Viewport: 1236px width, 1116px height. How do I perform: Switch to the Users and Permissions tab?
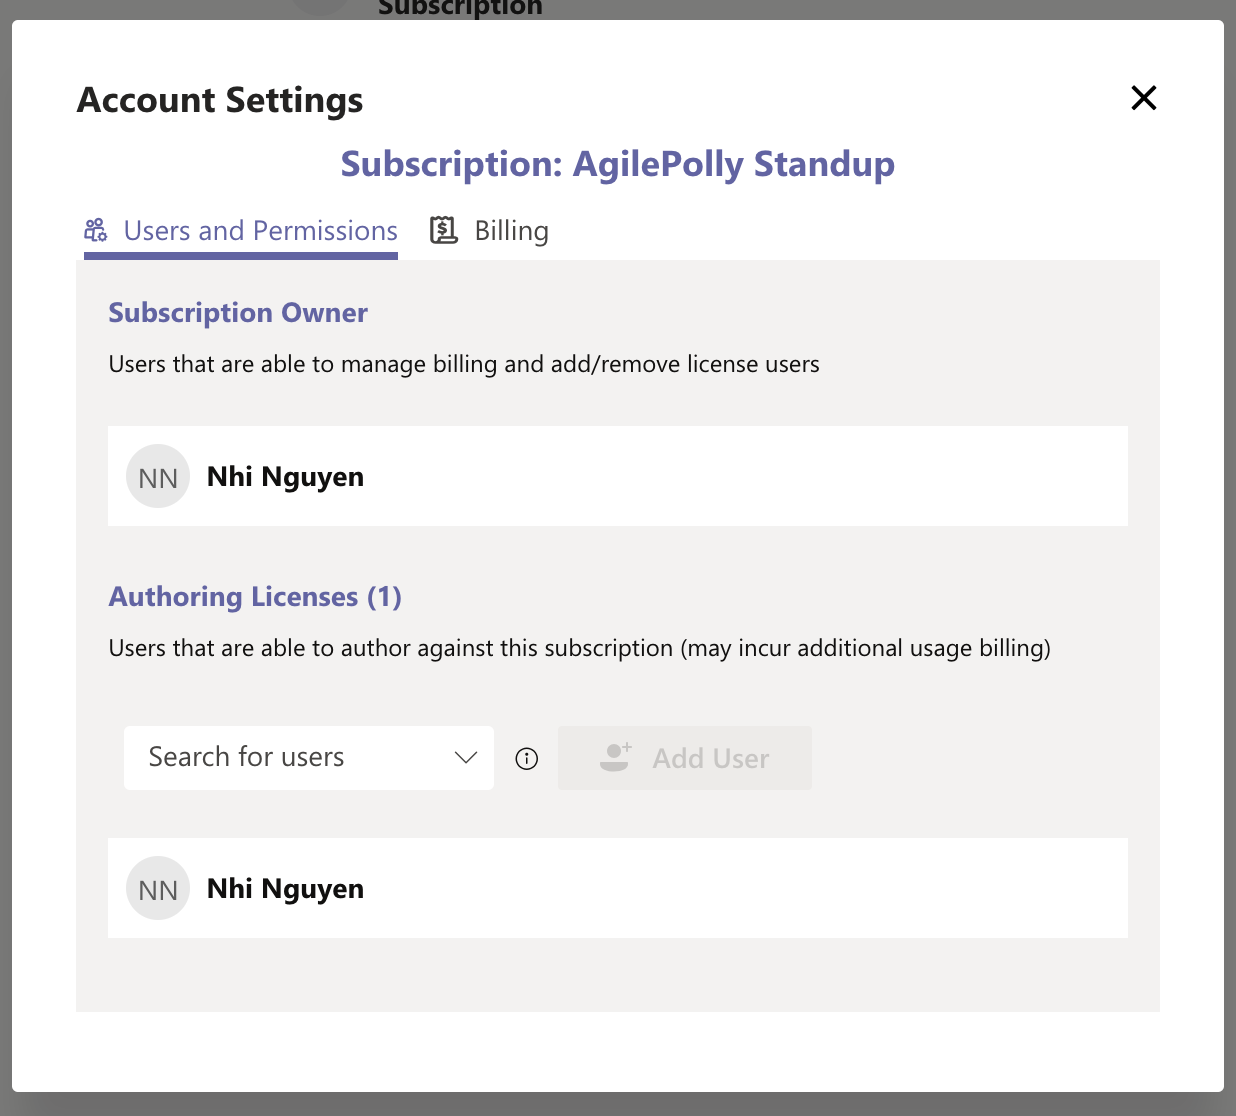pos(241,231)
